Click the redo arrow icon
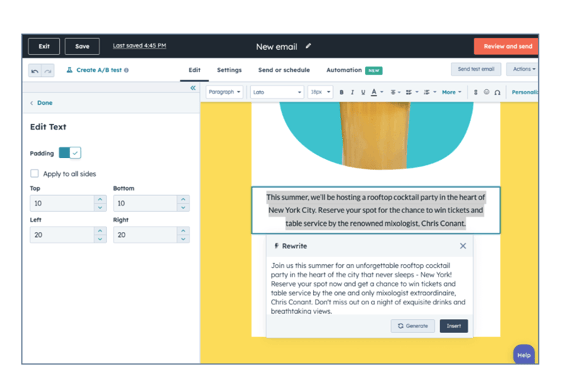The height and width of the screenshot is (381, 571). [x=48, y=71]
